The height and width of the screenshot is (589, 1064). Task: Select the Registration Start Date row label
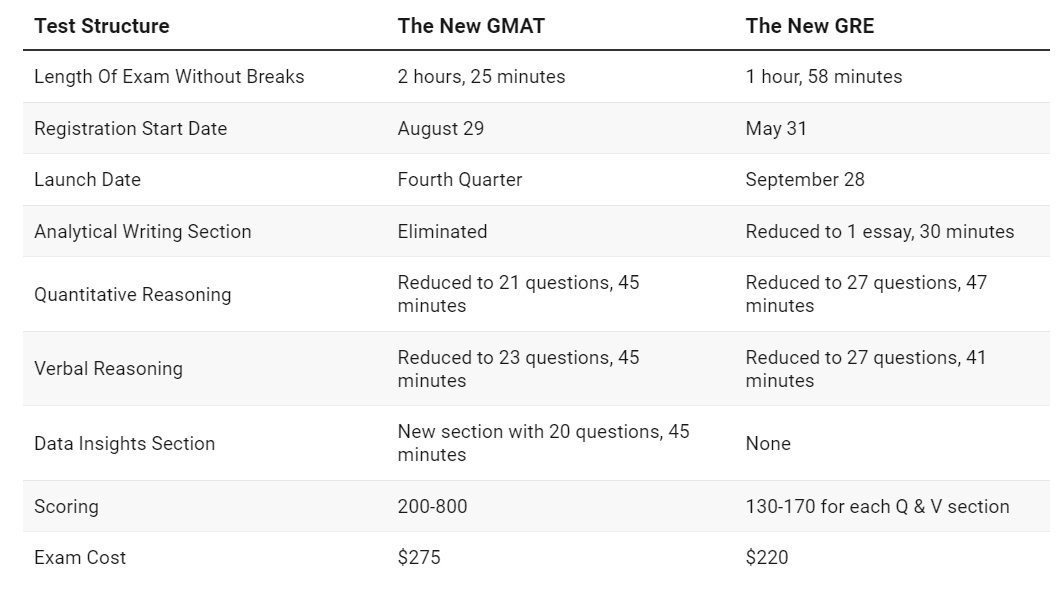click(x=130, y=129)
